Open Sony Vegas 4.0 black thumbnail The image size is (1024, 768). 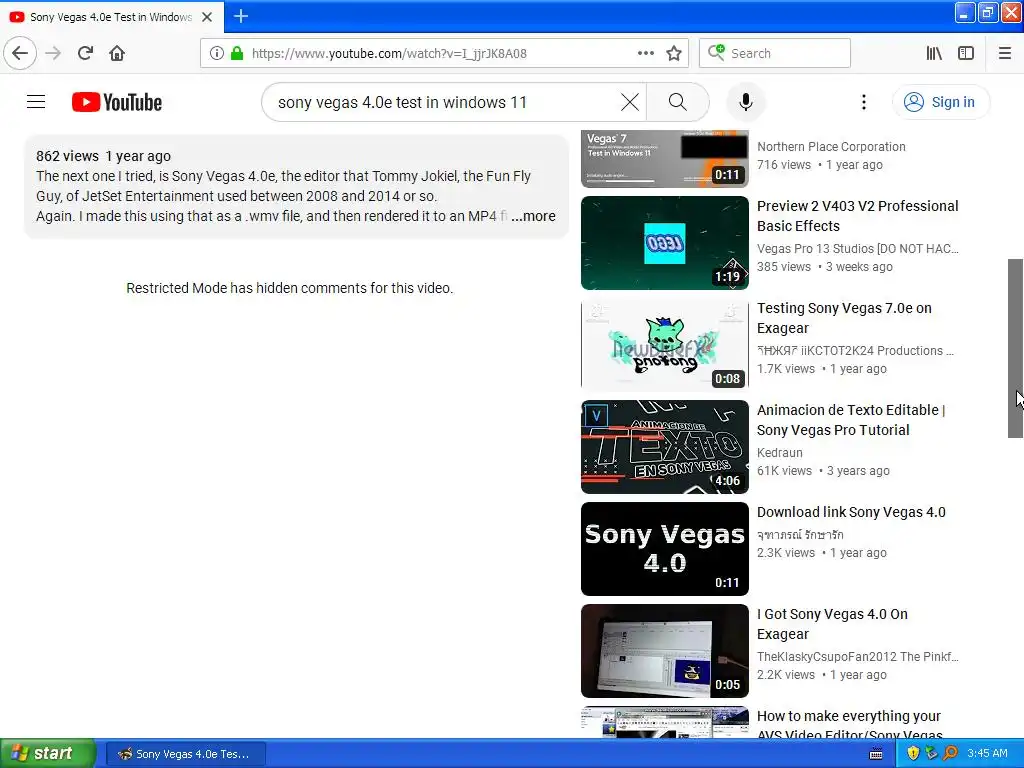click(665, 549)
